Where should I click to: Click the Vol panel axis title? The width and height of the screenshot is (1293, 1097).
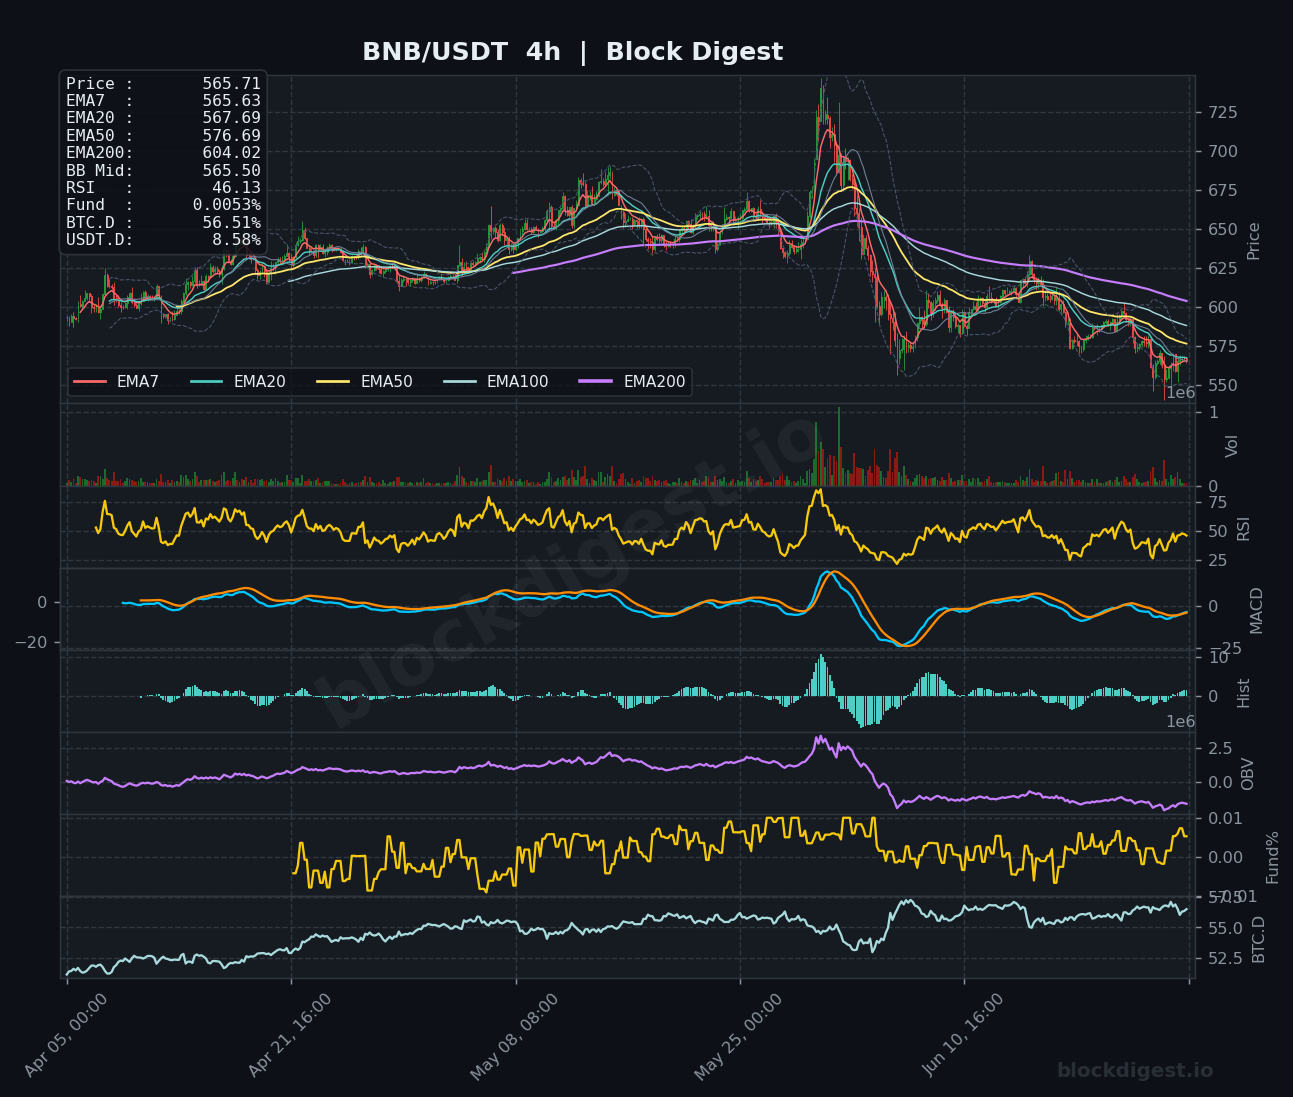pos(1232,446)
